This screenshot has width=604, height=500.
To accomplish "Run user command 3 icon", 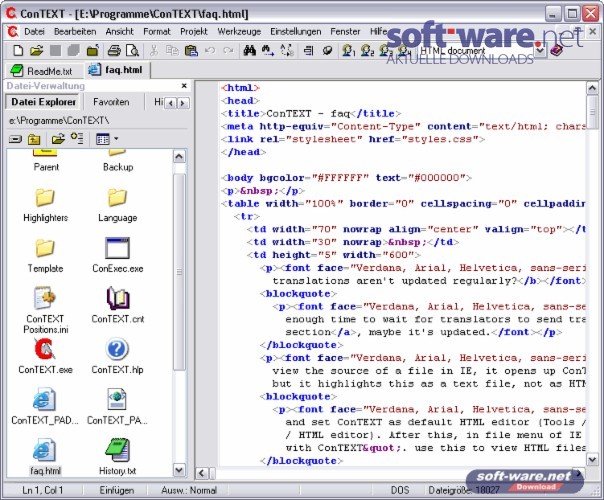I will (386, 50).
